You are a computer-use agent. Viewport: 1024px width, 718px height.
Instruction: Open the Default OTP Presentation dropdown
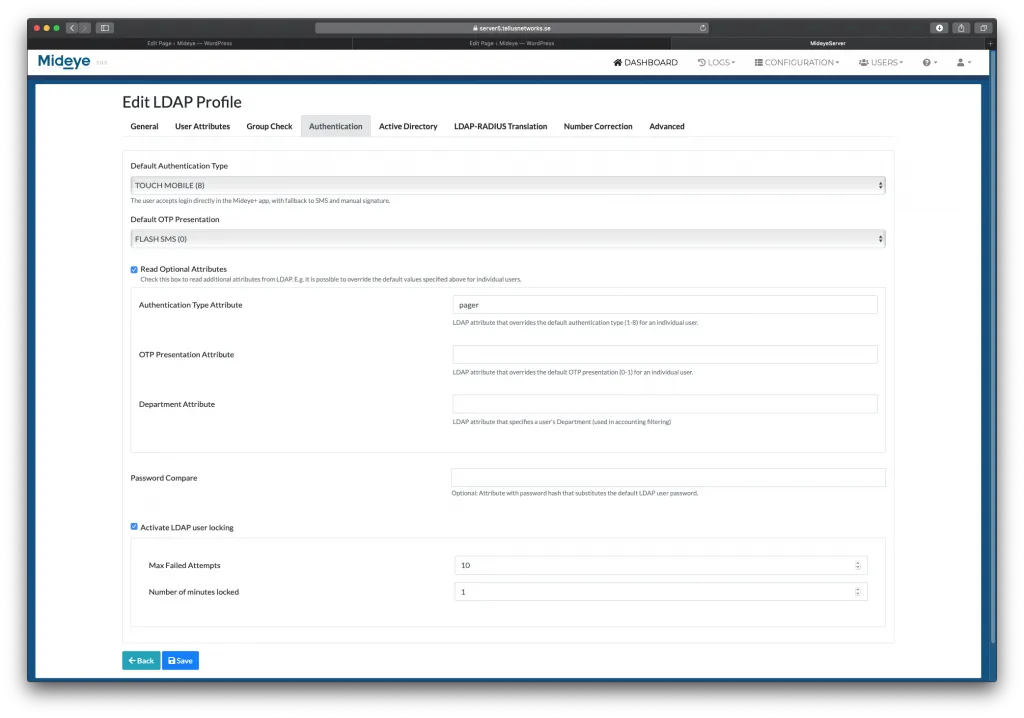coord(506,238)
